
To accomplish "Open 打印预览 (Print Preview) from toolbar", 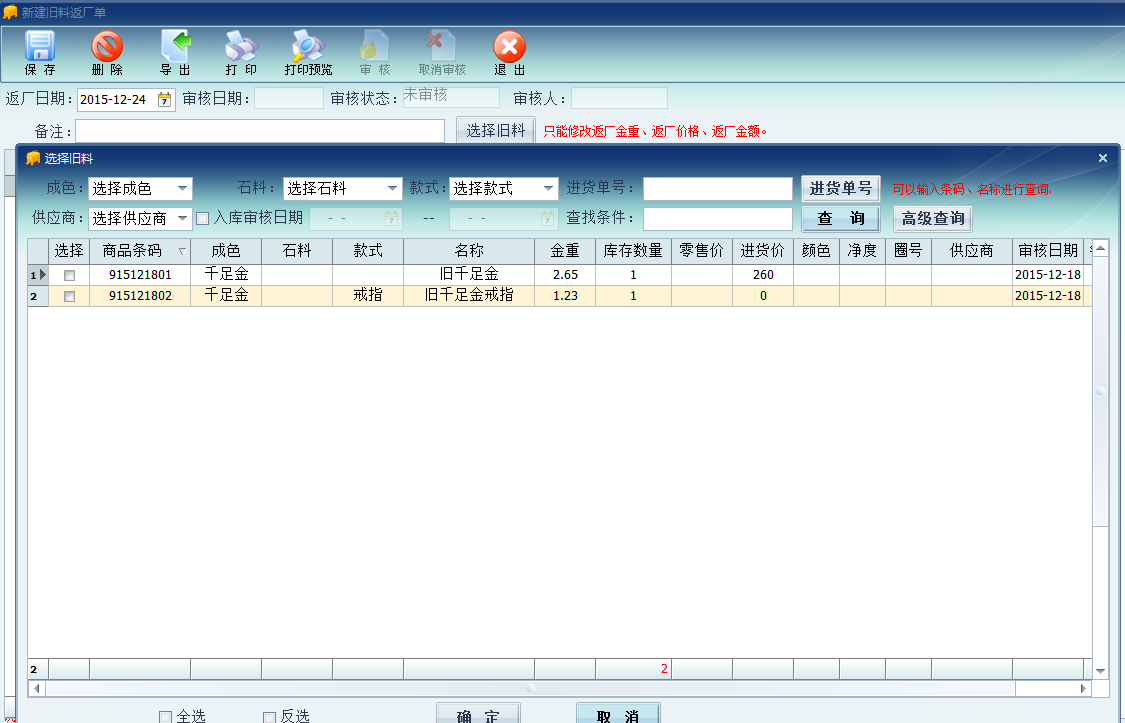I will point(308,53).
